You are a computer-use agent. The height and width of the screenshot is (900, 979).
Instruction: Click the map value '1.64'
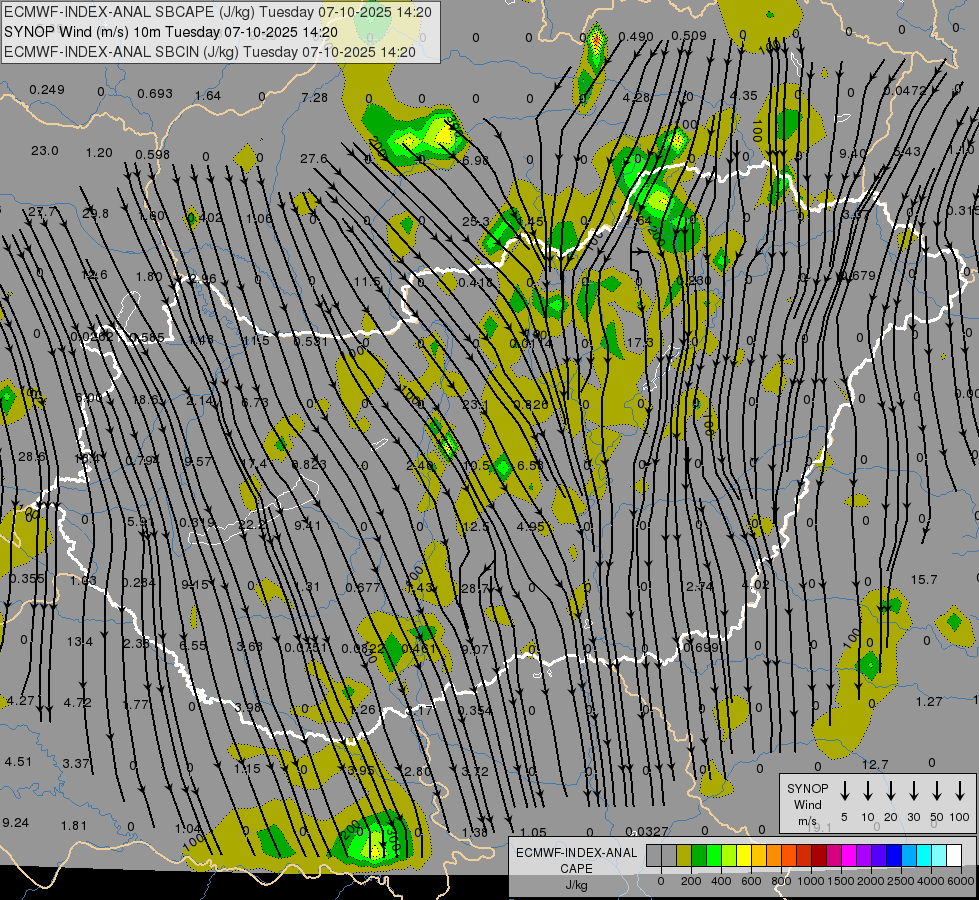[x=208, y=96]
